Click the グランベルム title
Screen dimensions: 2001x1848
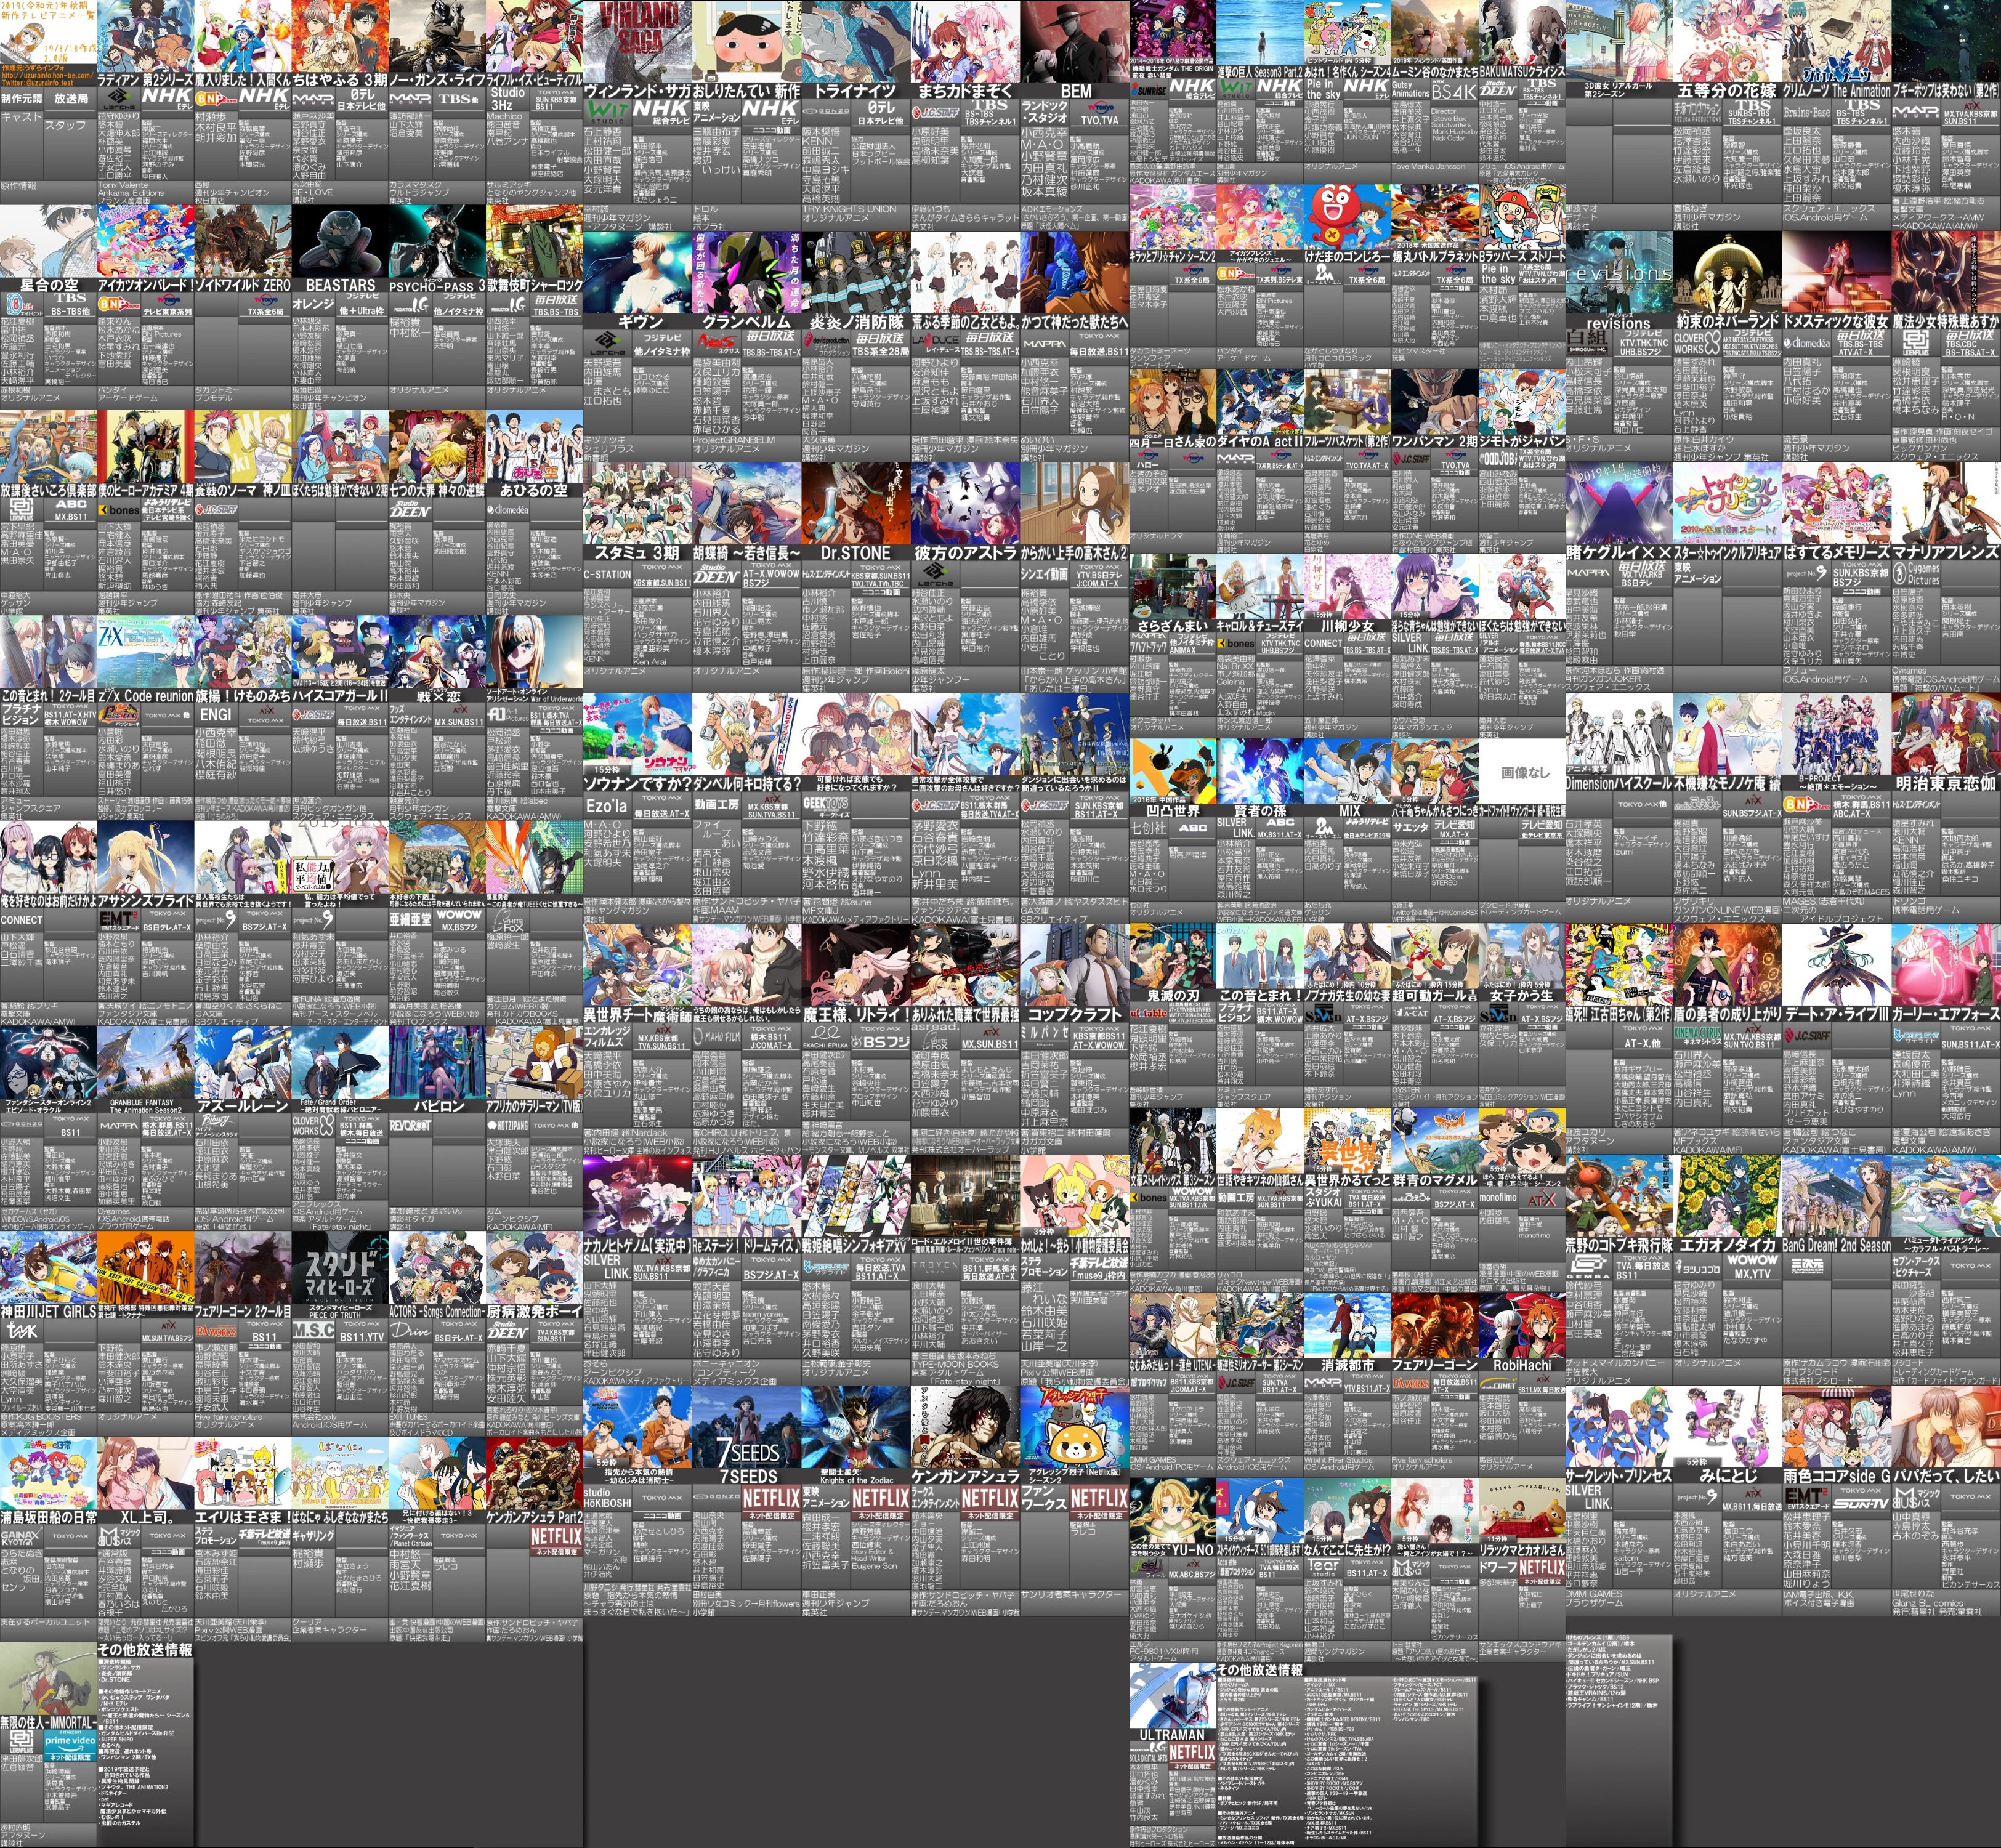coord(747,321)
